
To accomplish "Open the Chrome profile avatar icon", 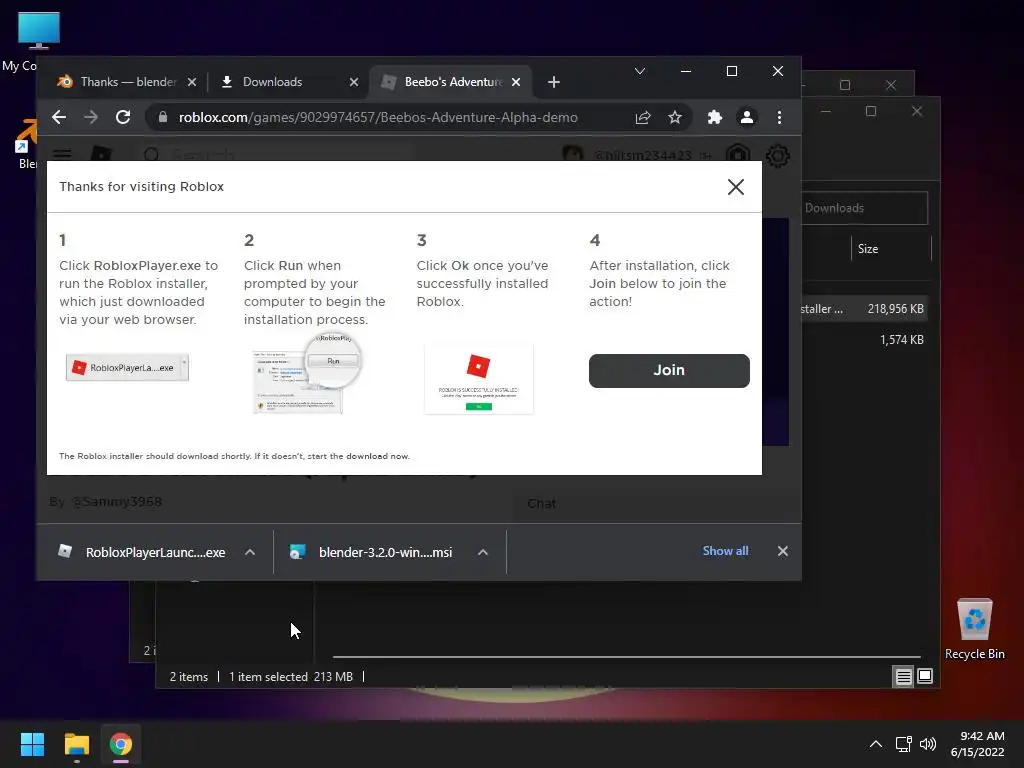I will [746, 118].
